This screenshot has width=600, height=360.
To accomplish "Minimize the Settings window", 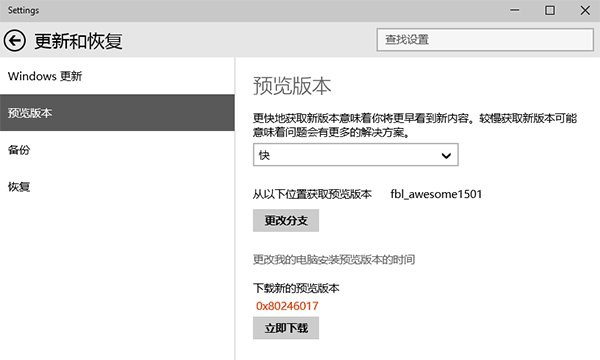I will [x=515, y=10].
